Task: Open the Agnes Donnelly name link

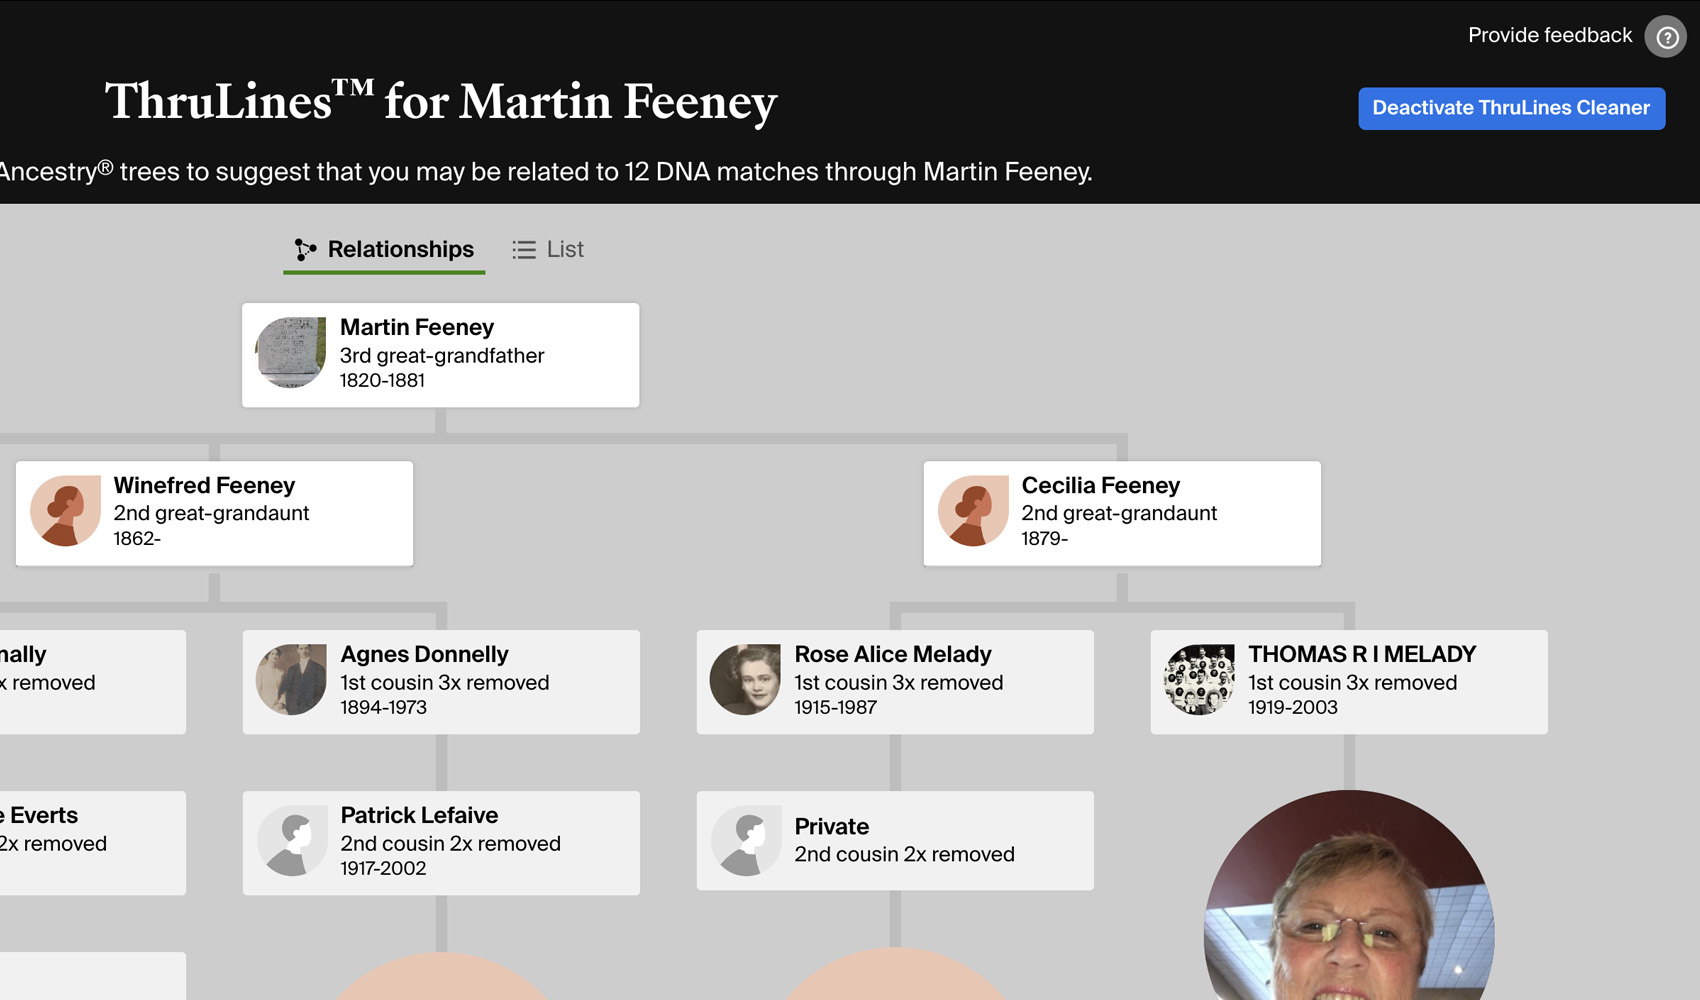Action: pyautogui.click(x=424, y=654)
